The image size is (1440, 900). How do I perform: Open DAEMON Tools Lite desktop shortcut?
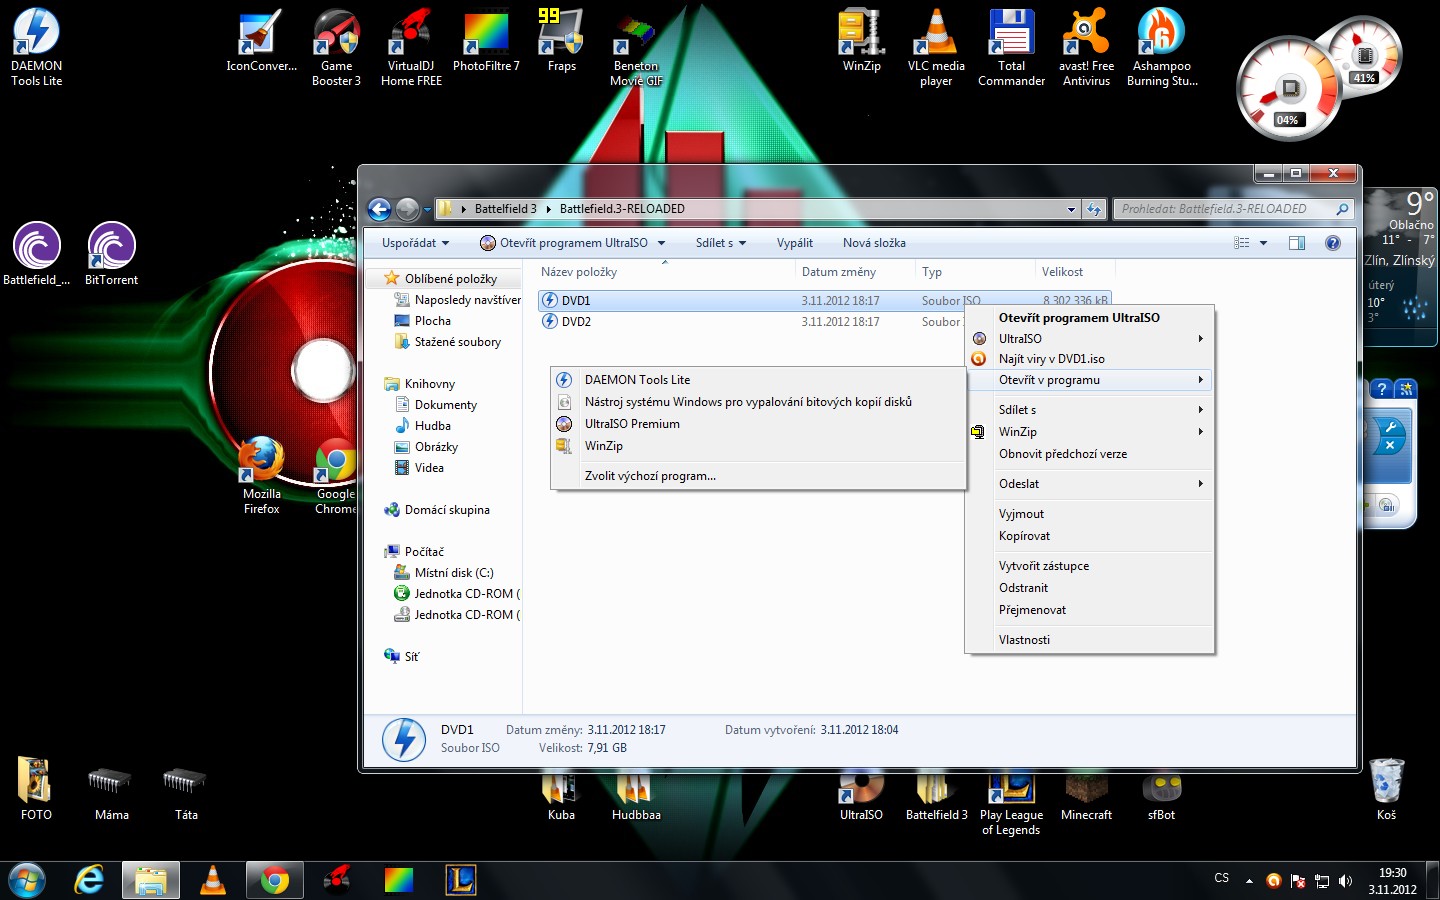[36, 47]
